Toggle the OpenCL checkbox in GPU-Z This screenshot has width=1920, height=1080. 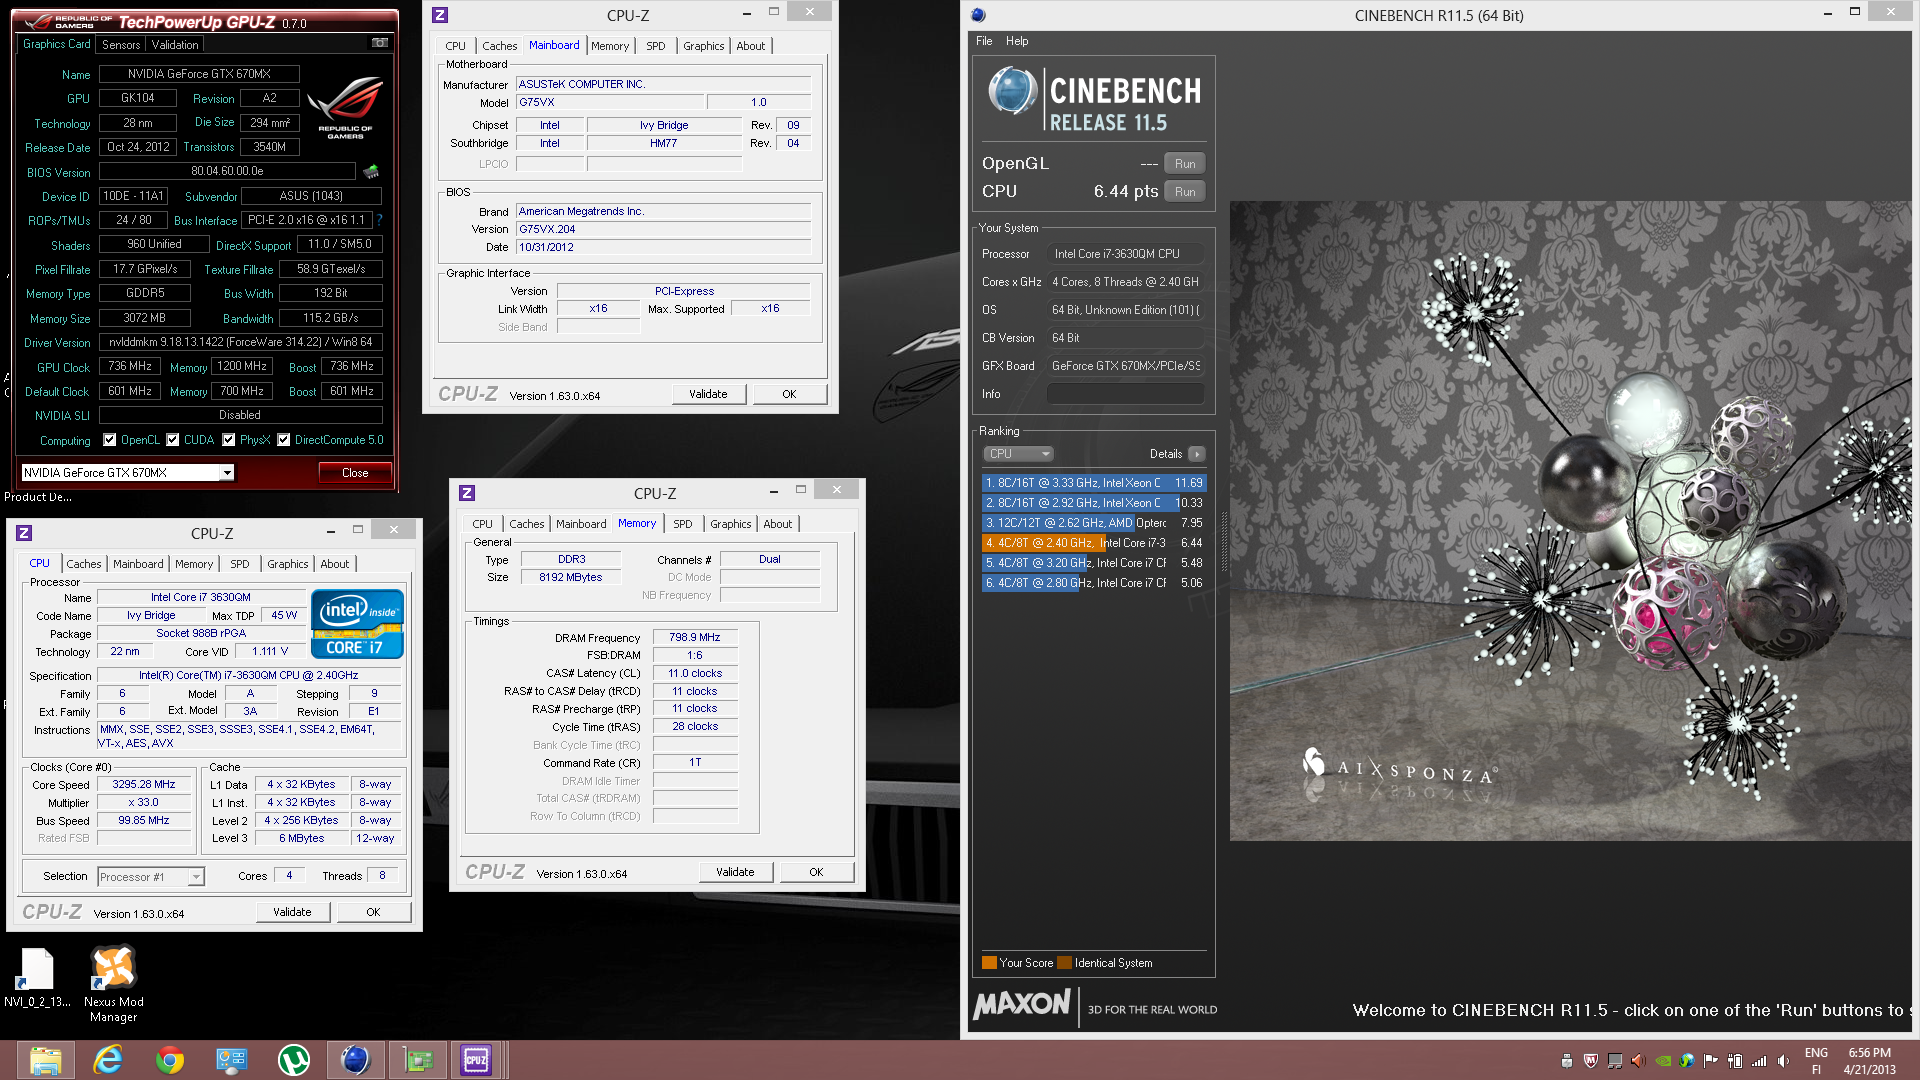tap(110, 440)
